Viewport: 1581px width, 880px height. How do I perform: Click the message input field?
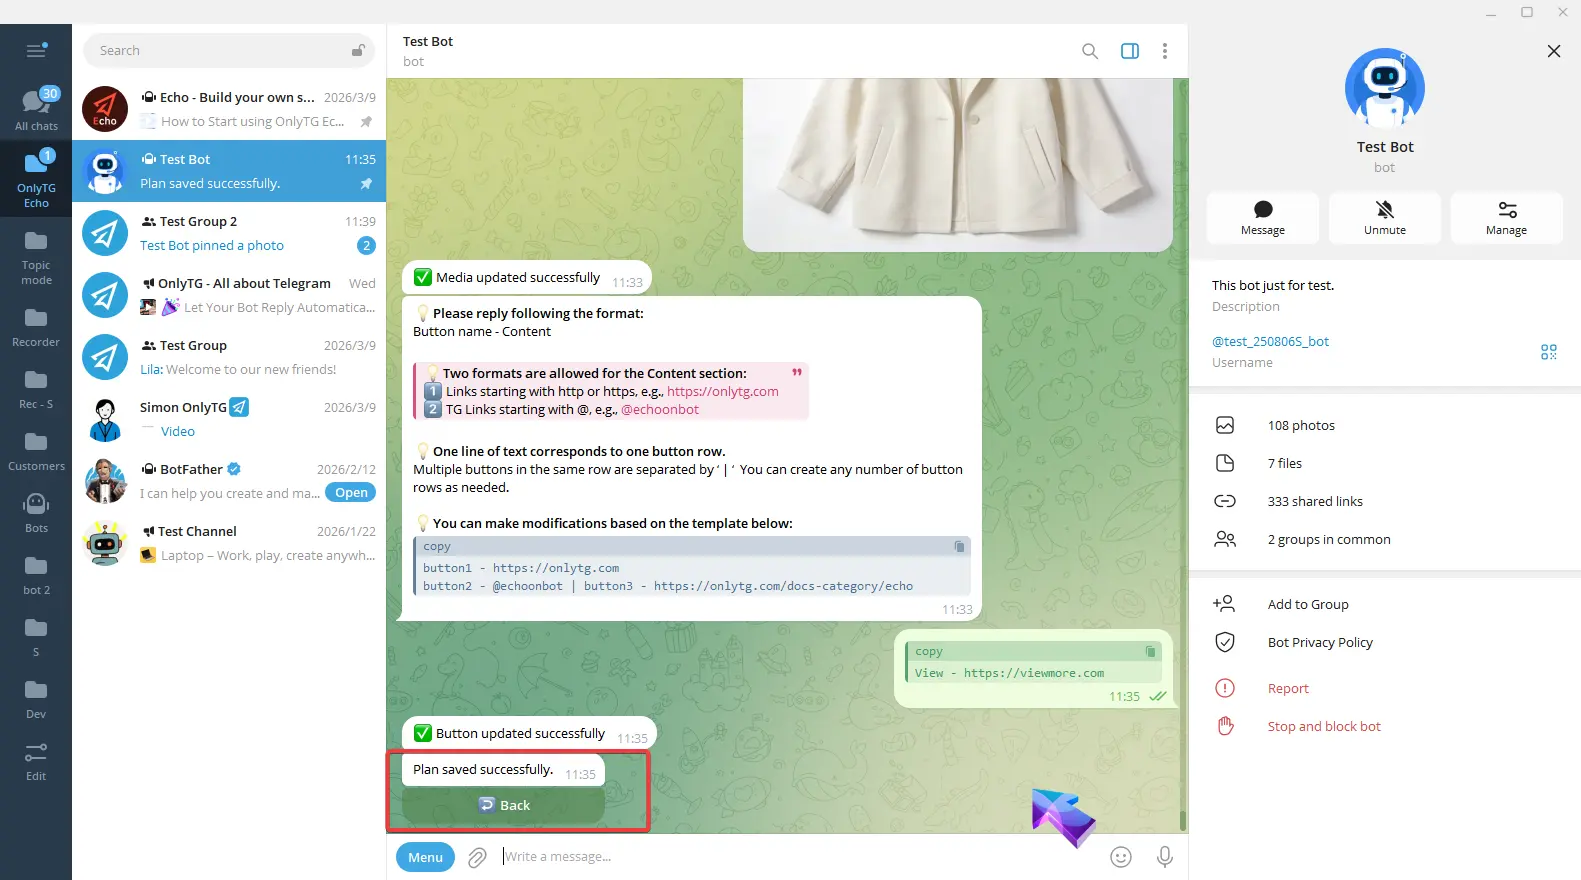click(x=800, y=857)
